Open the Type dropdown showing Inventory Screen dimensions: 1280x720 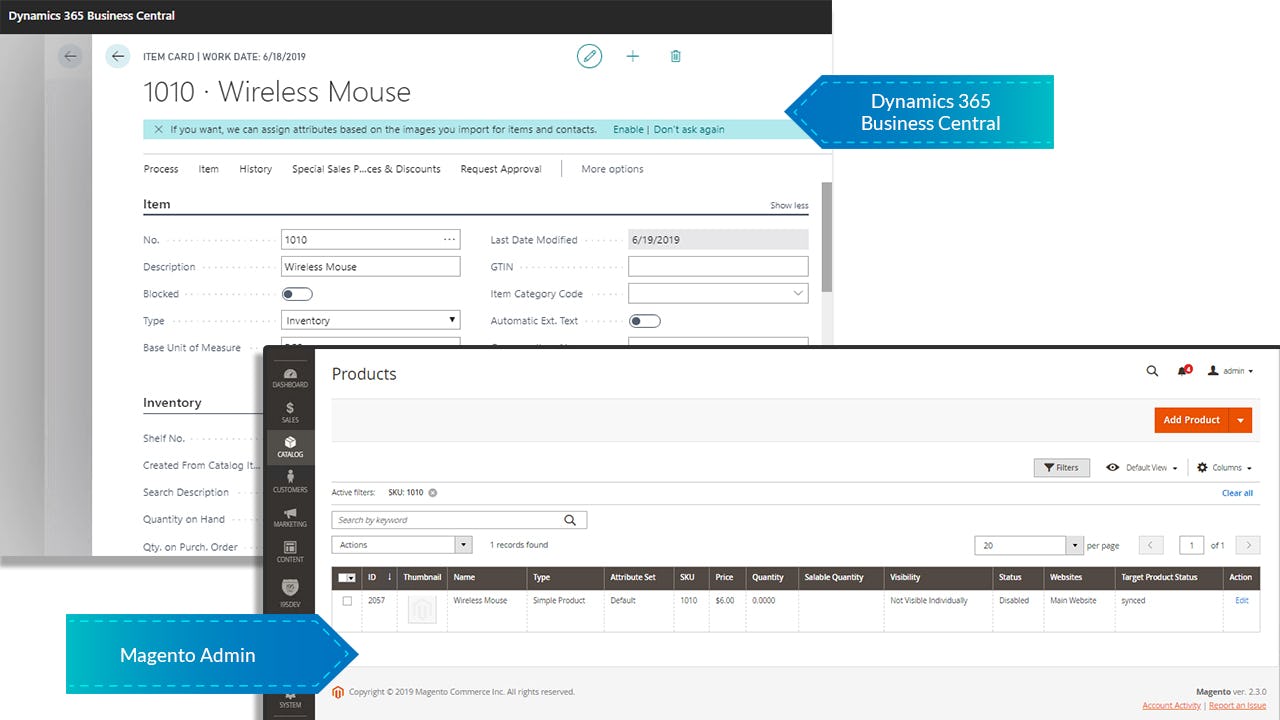tap(450, 320)
